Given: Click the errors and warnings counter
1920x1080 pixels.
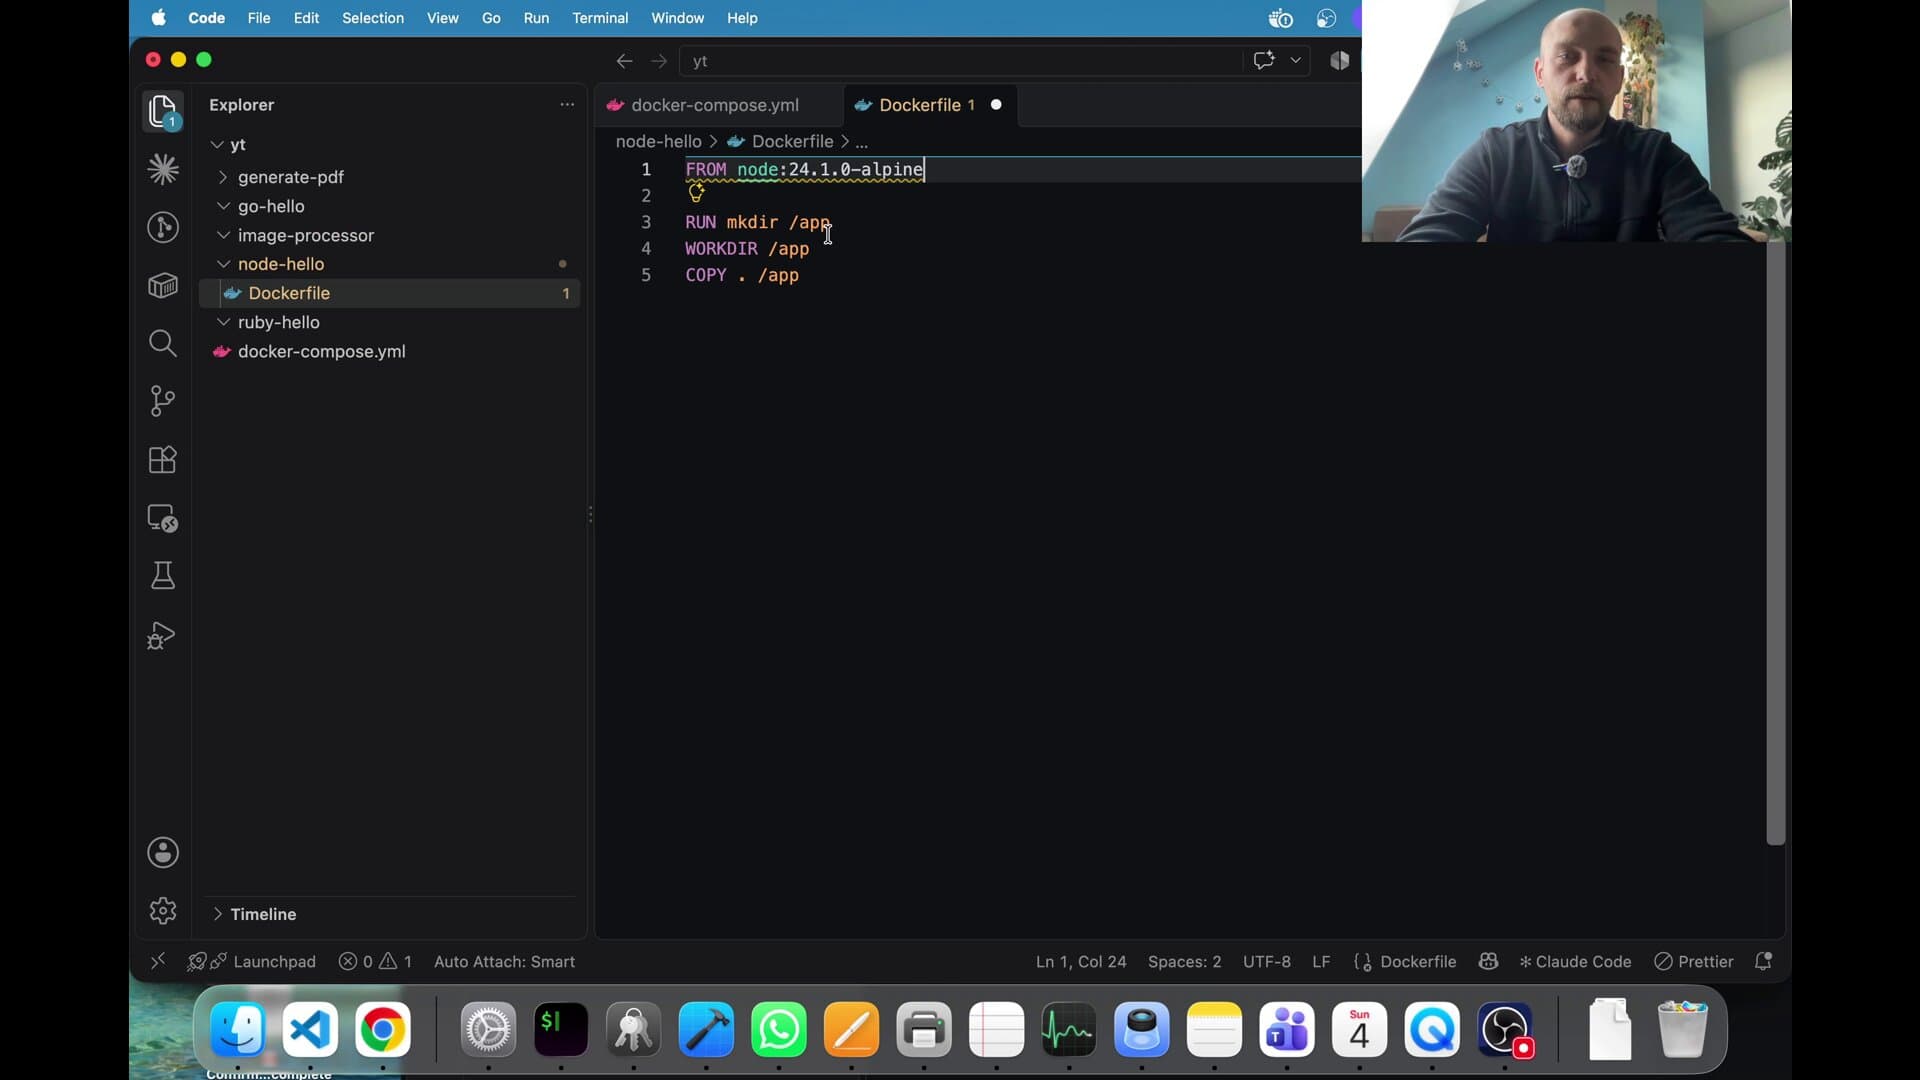Looking at the screenshot, I should pos(375,961).
